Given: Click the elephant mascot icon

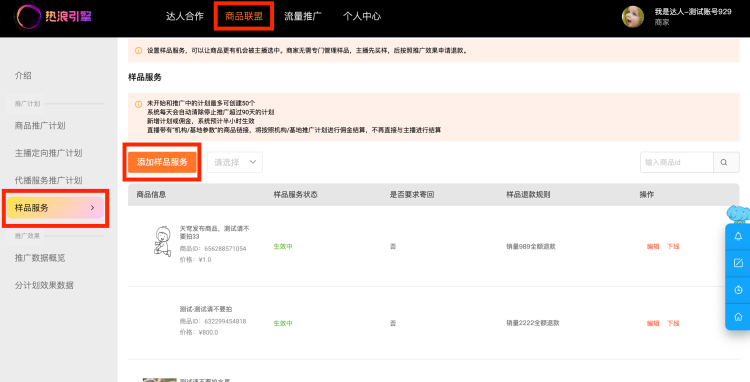Looking at the screenshot, I should (738, 214).
